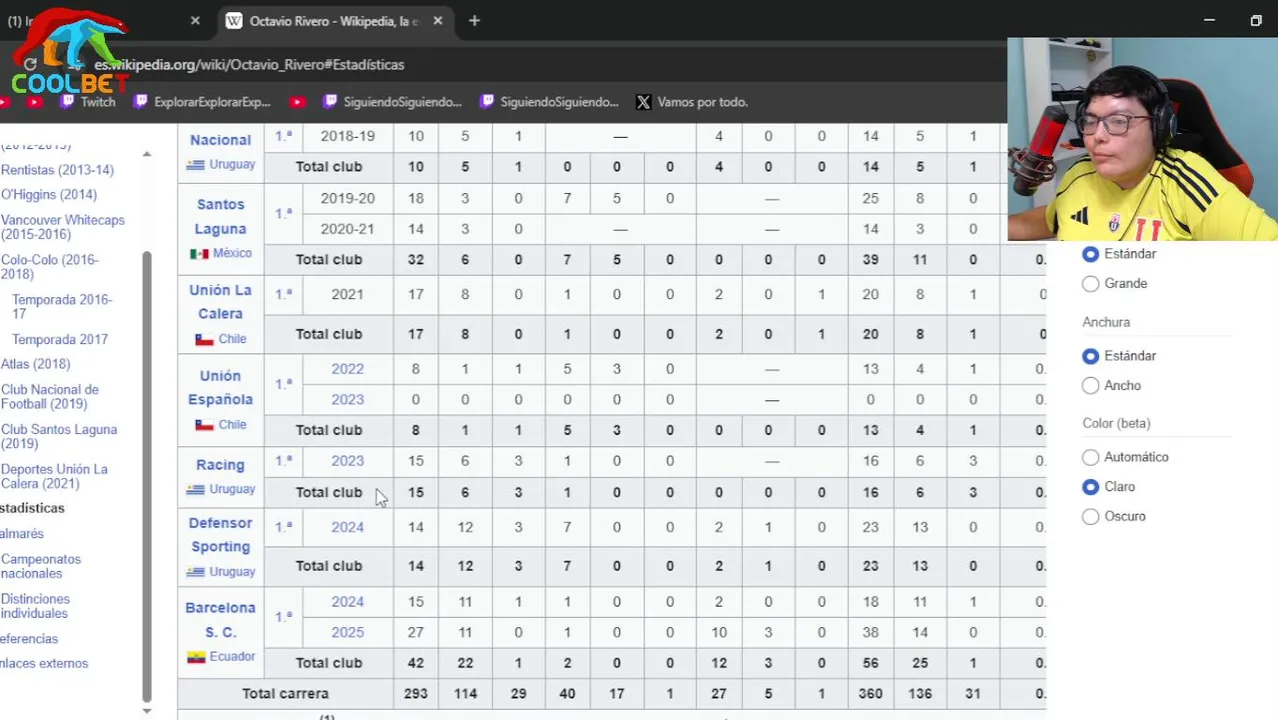Open the Twitch bookmark
This screenshot has height=720, width=1278.
(x=88, y=102)
